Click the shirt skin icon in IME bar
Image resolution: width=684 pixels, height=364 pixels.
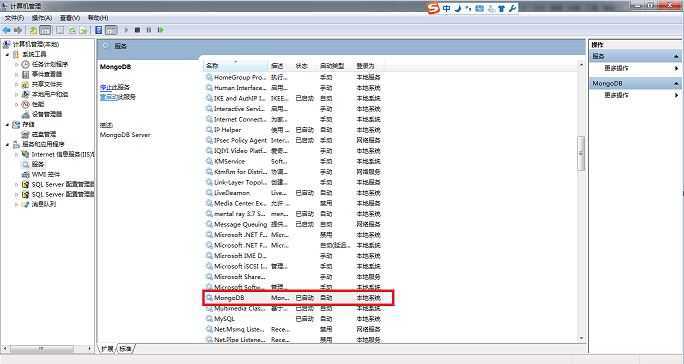502,8
